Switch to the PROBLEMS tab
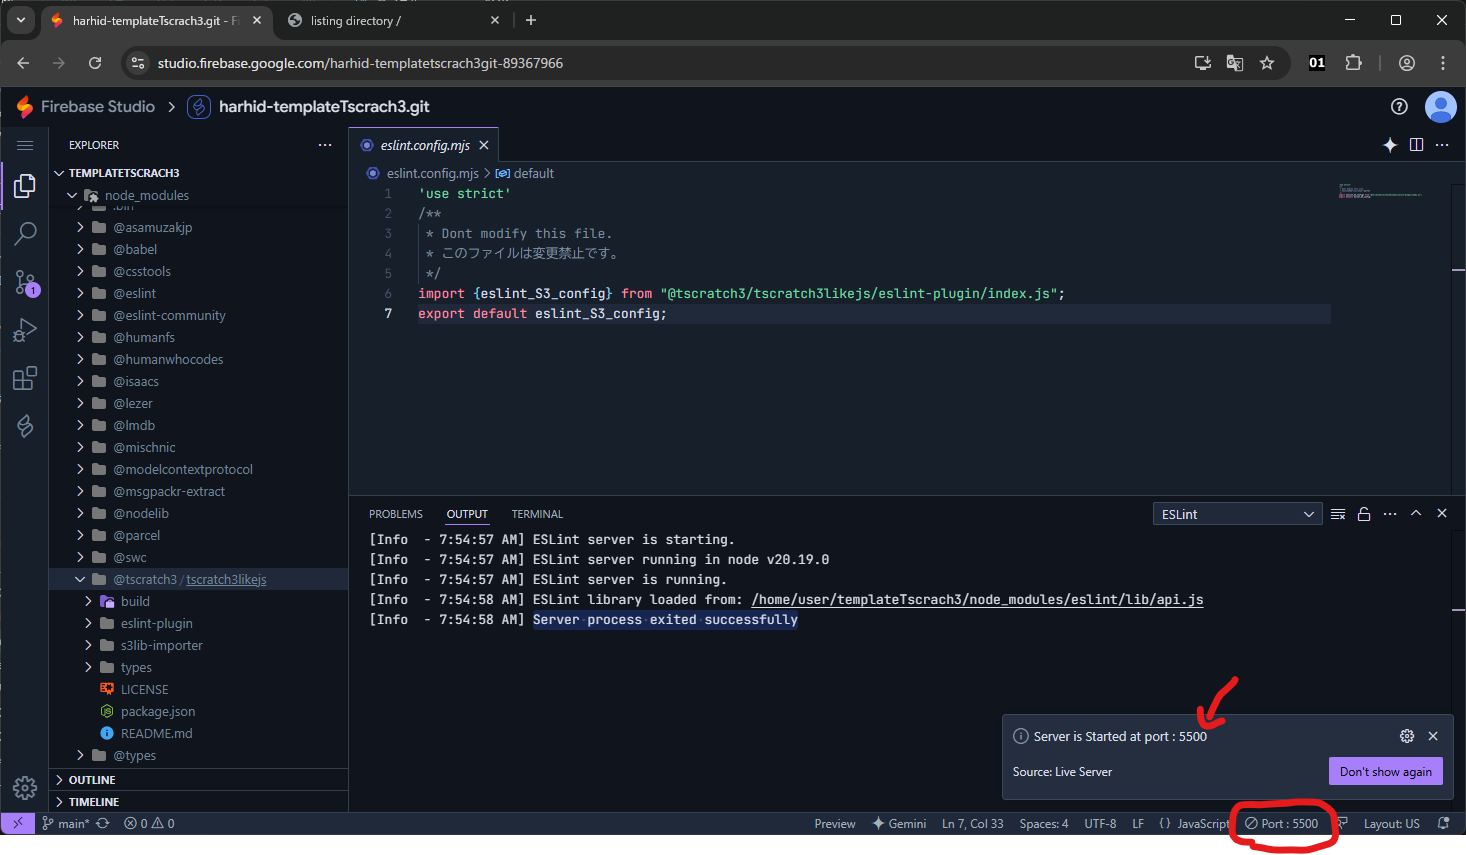This screenshot has height=855, width=1466. pos(395,514)
